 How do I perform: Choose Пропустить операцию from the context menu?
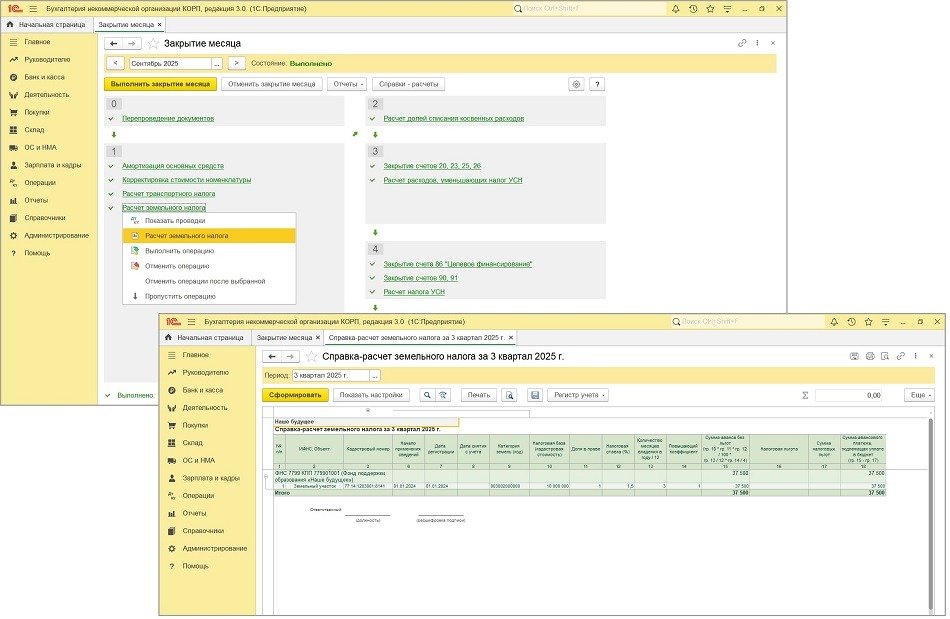click(x=179, y=296)
